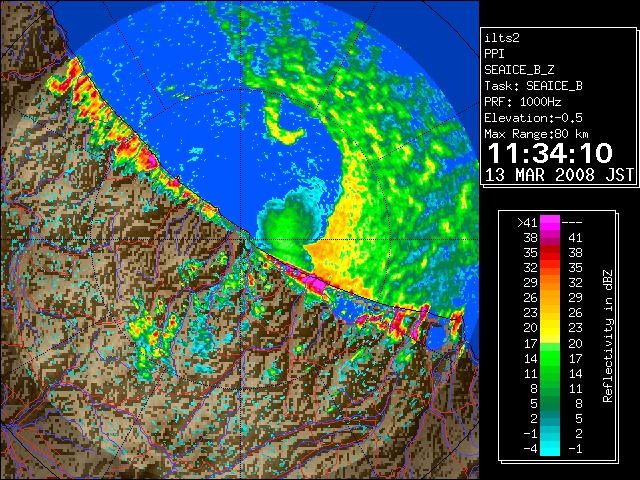Click the '-4' legend label
The width and height of the screenshot is (640, 480).
click(x=531, y=448)
